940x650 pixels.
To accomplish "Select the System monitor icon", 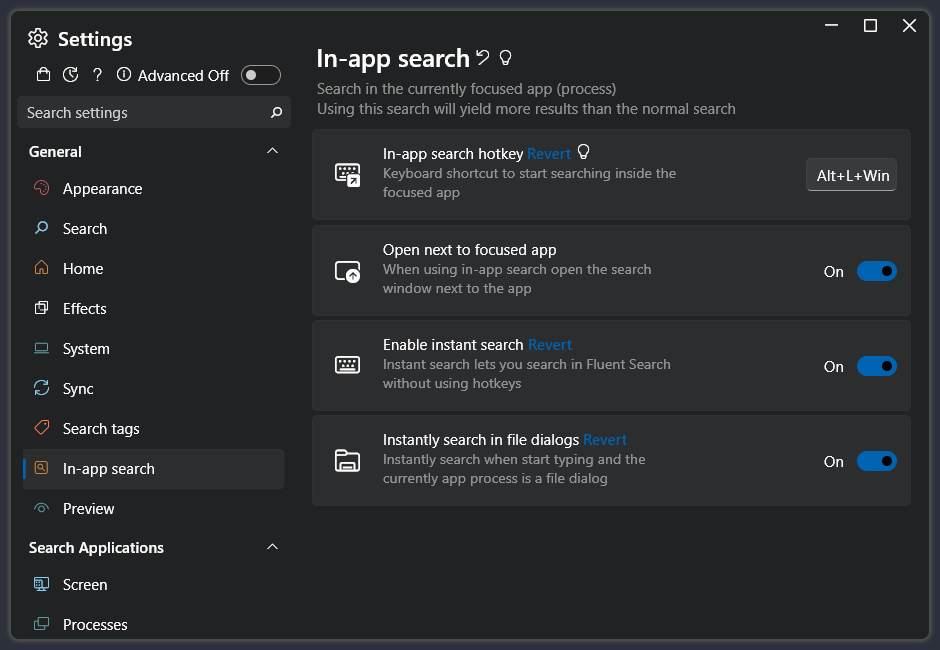I will [x=41, y=348].
